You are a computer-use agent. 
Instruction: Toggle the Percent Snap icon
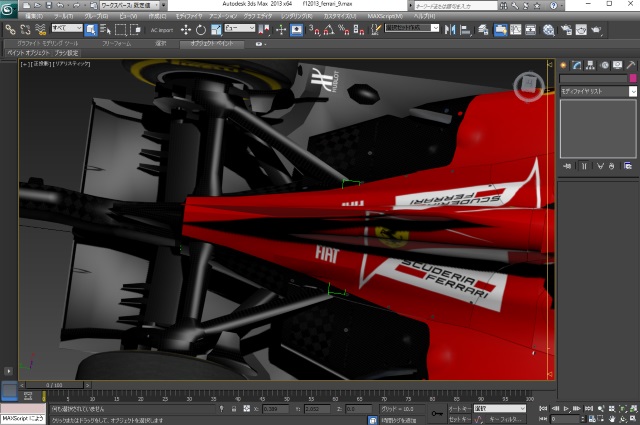point(344,30)
